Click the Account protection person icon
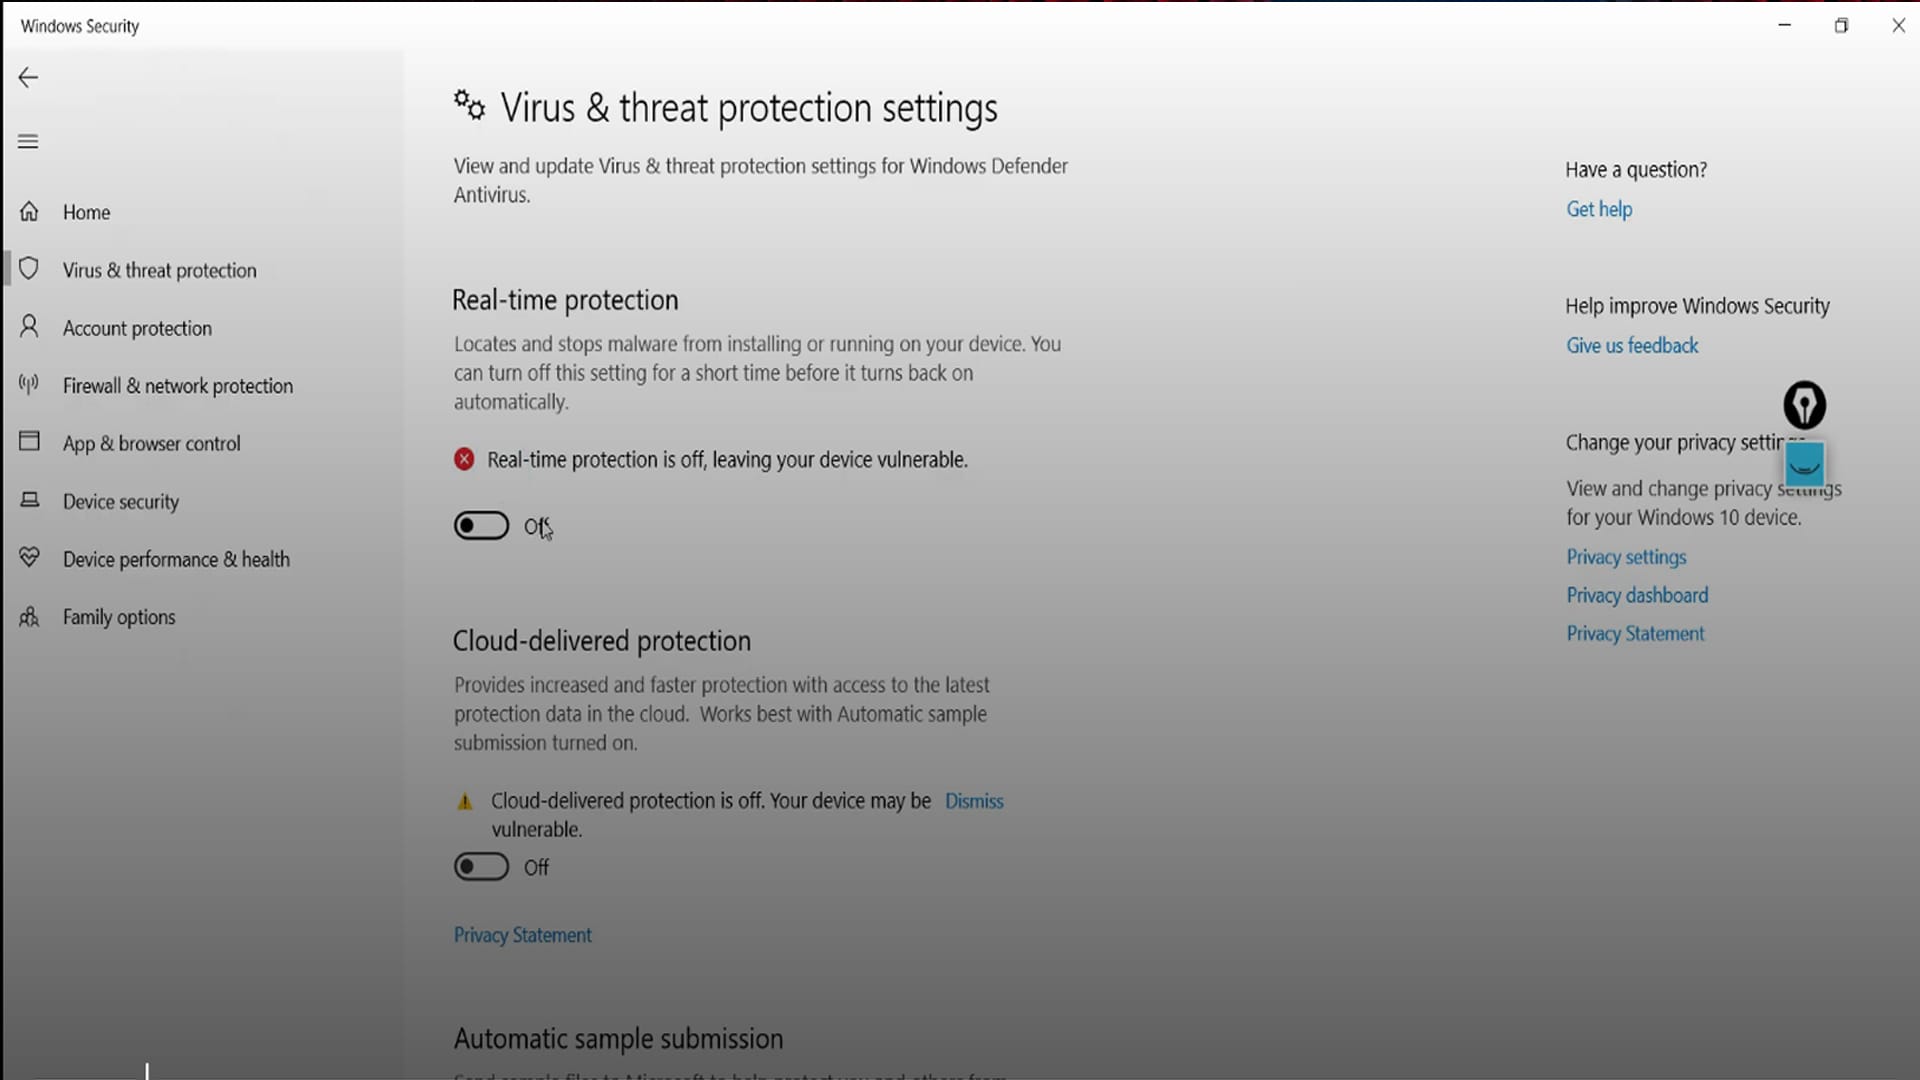The image size is (1920, 1080). [x=29, y=327]
